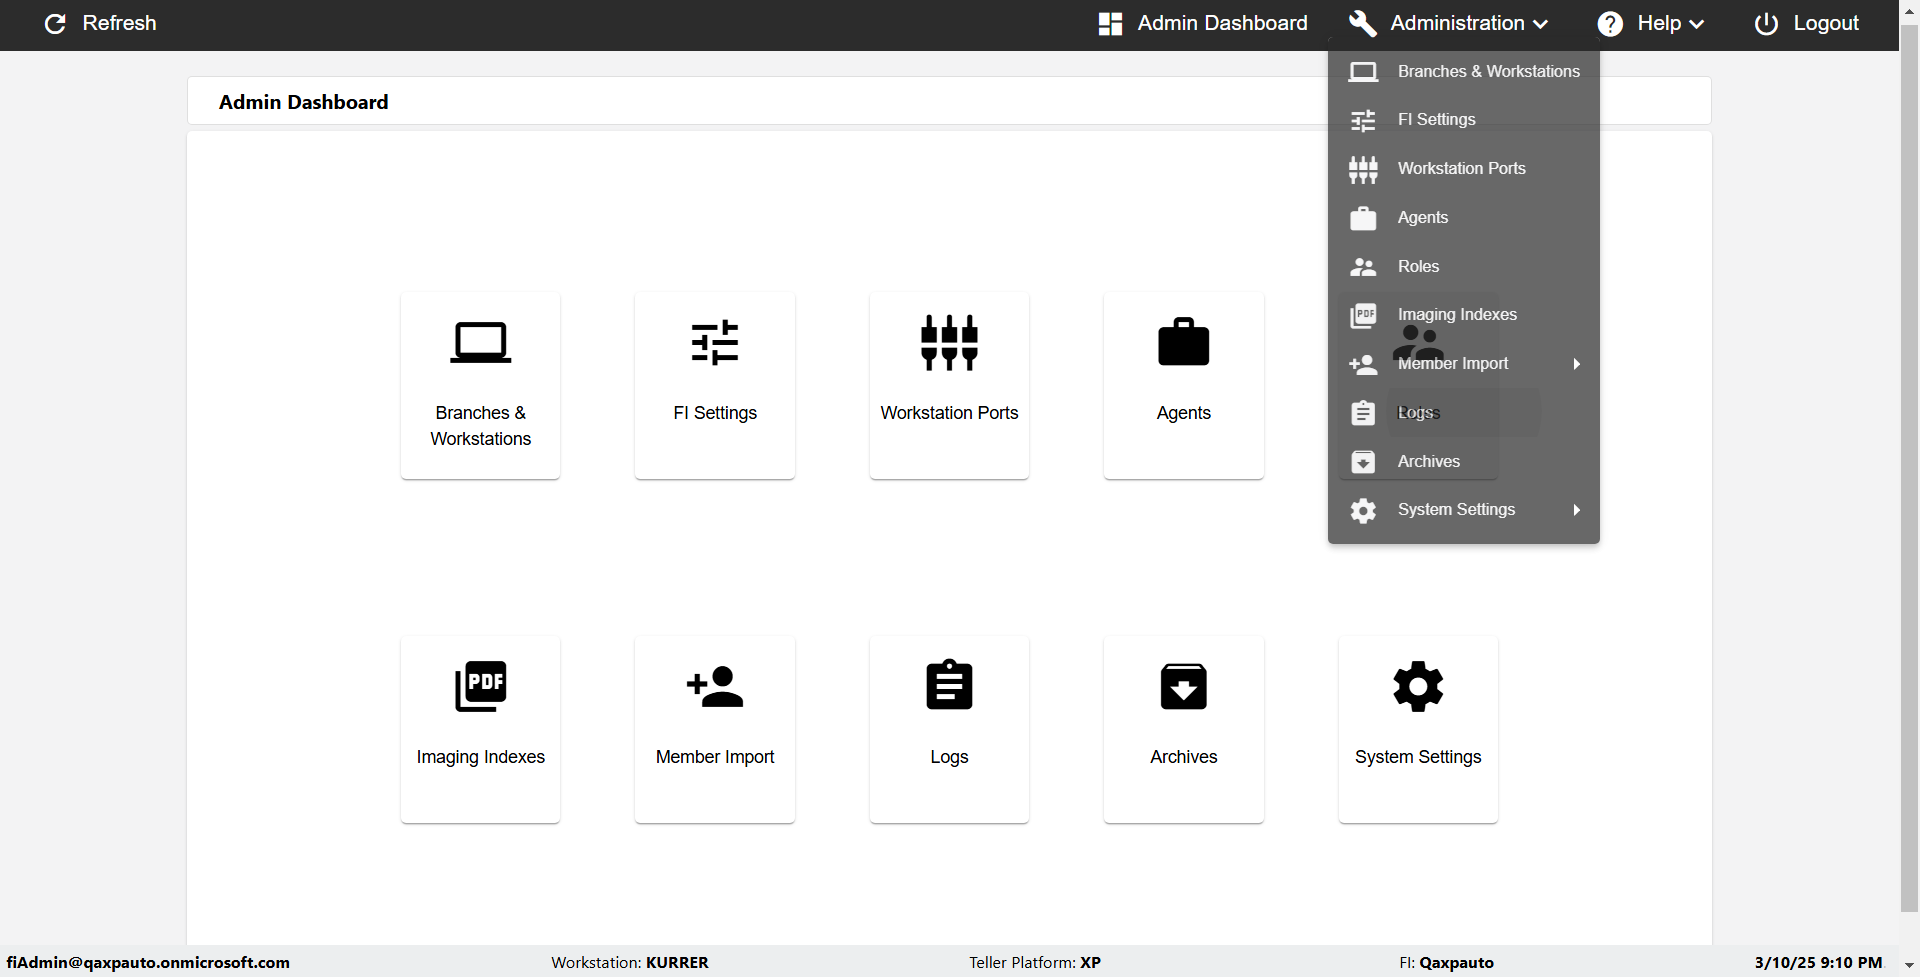
Task: Click gear icon beside System Settings menu entry
Action: [1363, 511]
